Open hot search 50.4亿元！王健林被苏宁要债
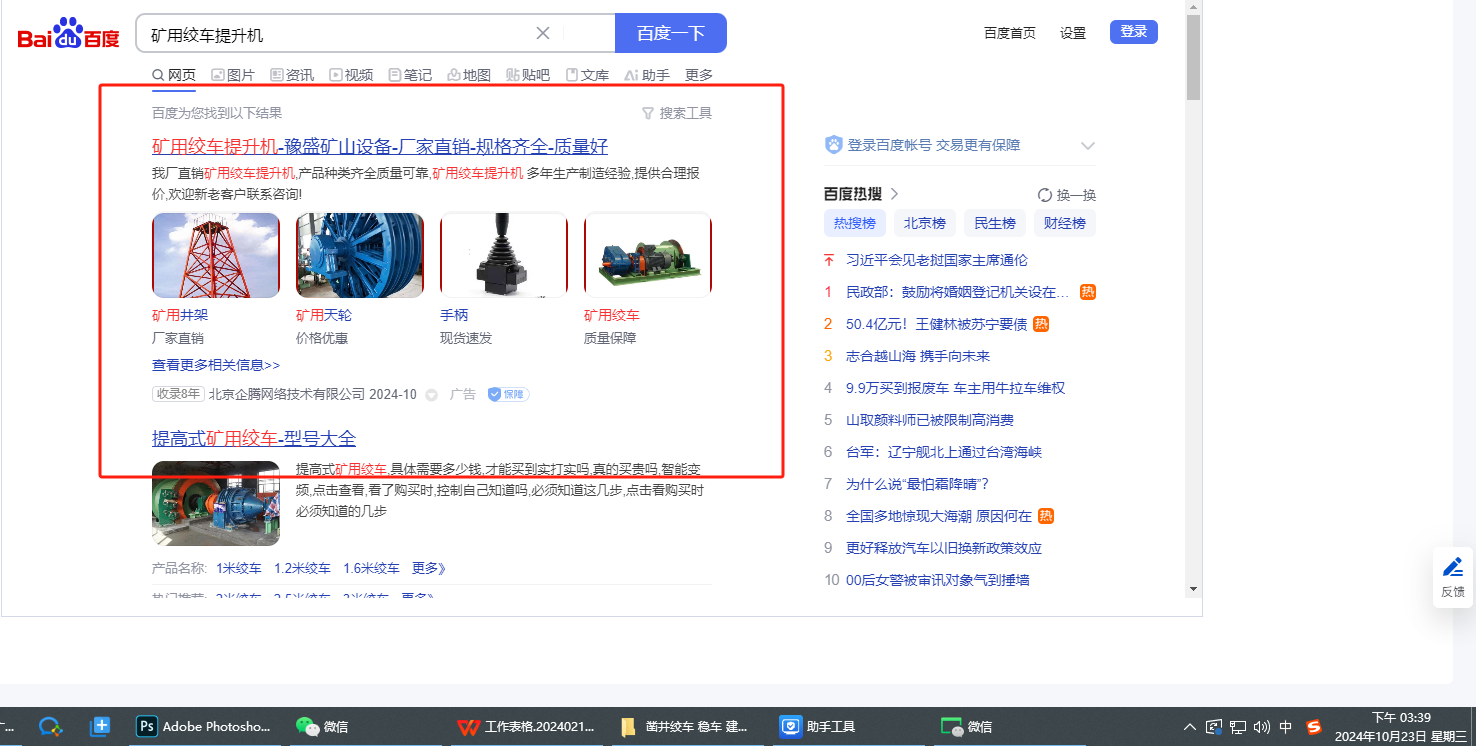 tap(937, 324)
